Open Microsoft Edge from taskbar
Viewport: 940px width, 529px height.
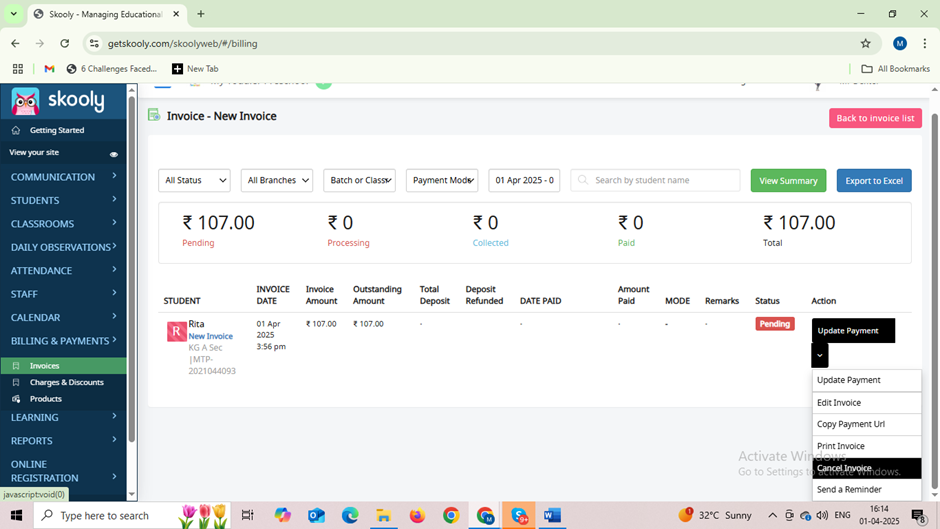tap(350, 515)
